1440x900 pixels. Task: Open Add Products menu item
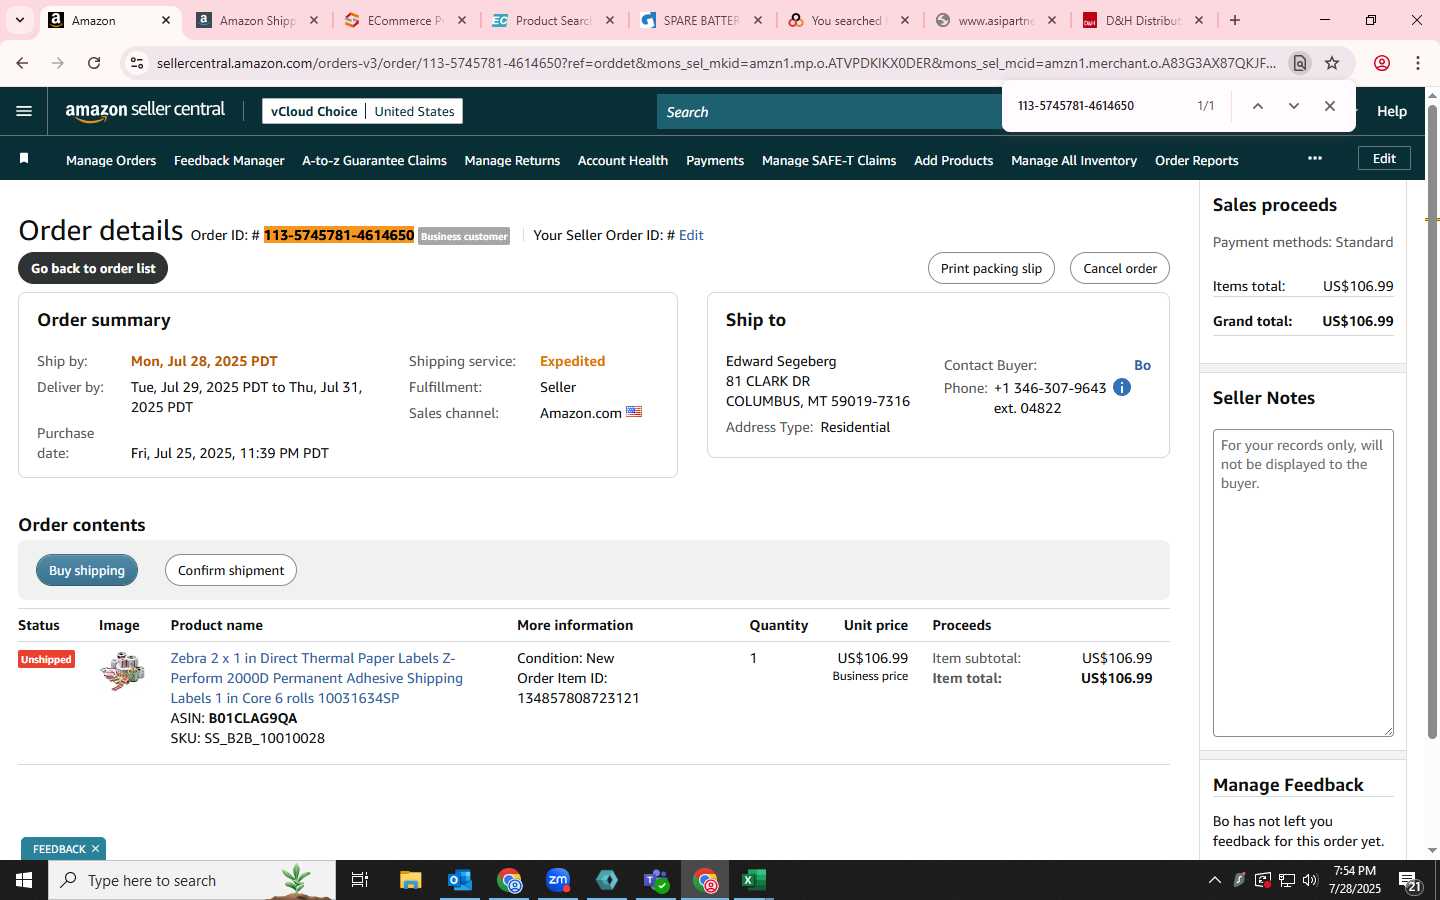point(953,160)
